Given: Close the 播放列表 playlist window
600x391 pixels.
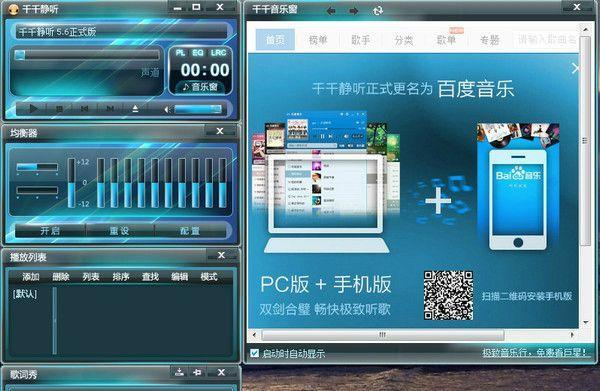Looking at the screenshot, I should 221,255.
